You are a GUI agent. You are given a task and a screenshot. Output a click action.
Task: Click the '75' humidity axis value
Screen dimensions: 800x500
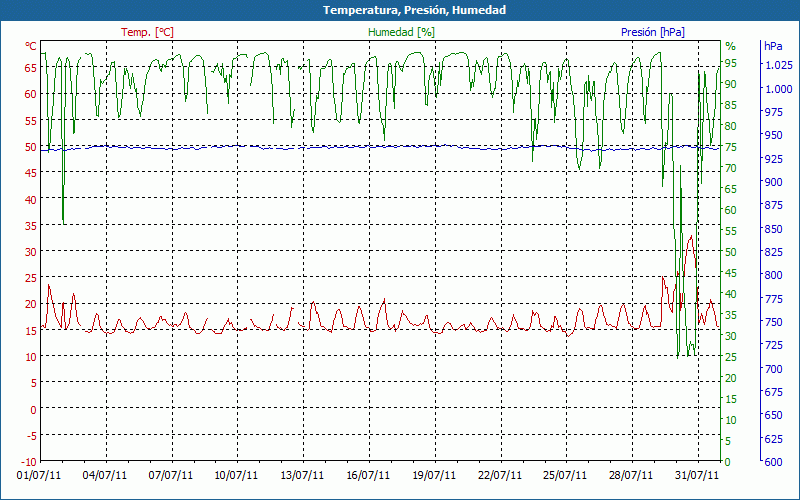click(731, 147)
